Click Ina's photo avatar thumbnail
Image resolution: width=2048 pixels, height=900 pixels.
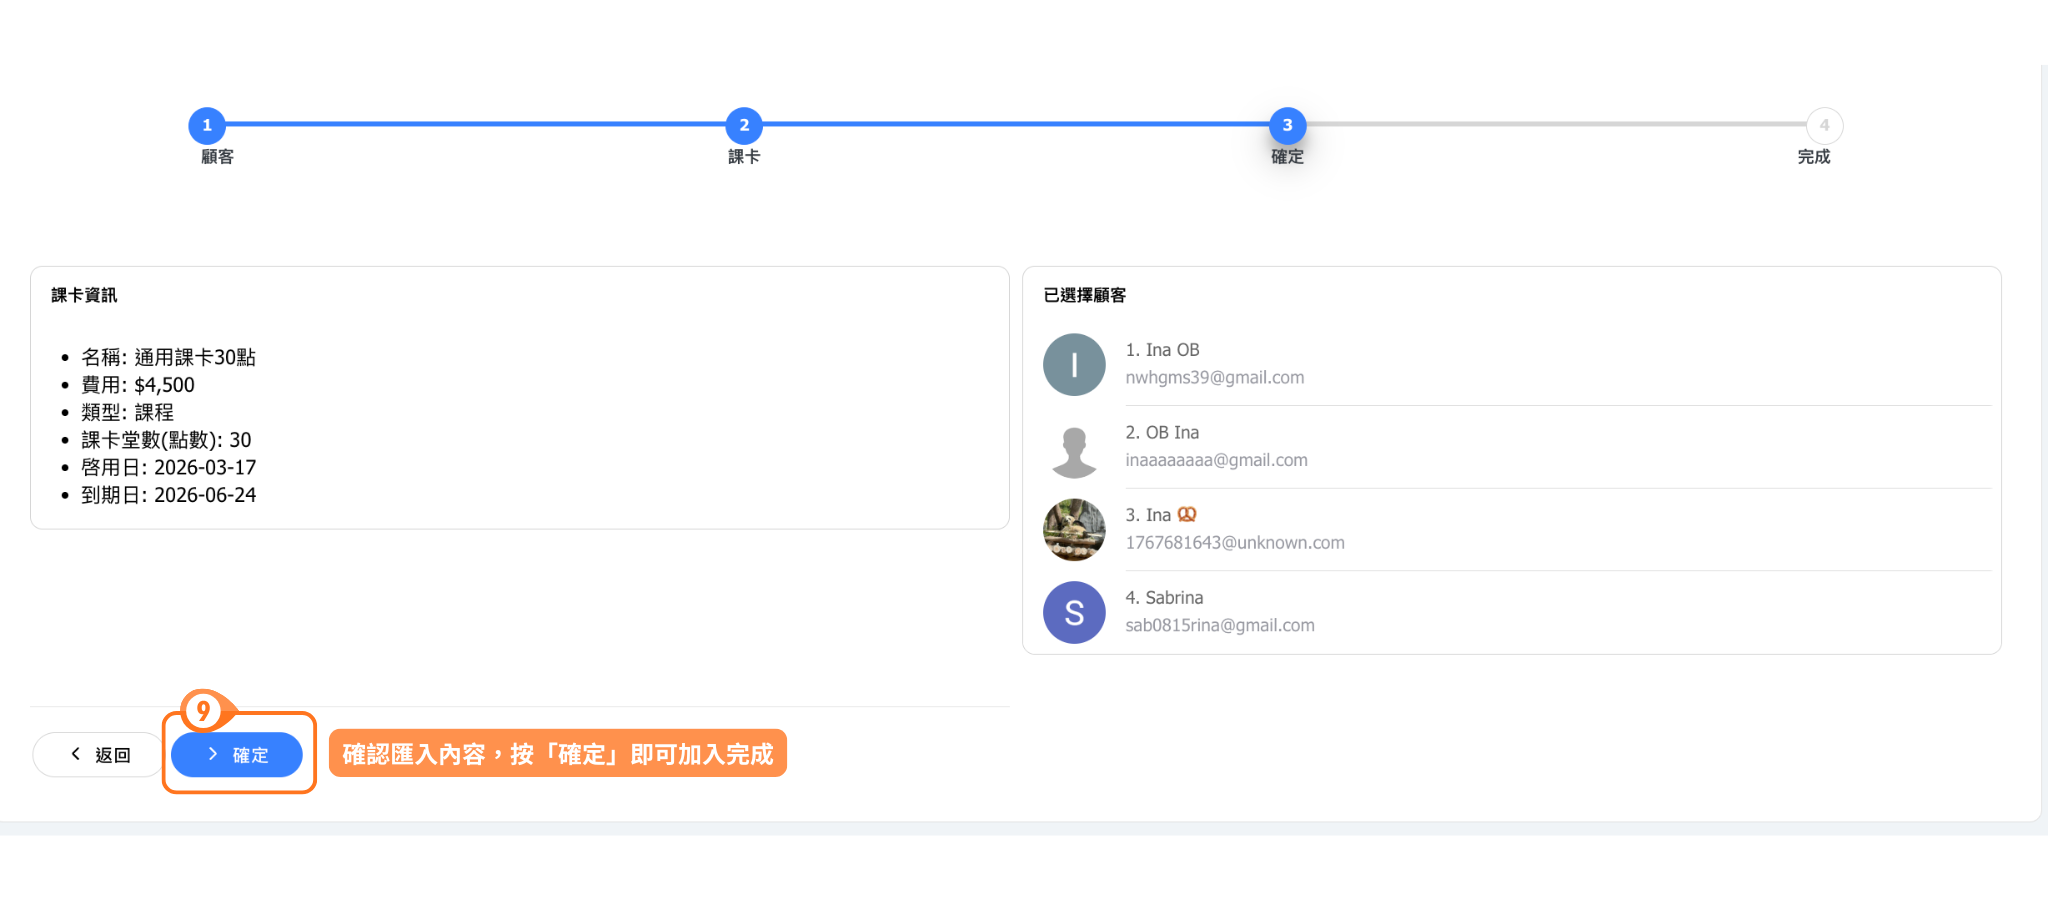click(1074, 530)
